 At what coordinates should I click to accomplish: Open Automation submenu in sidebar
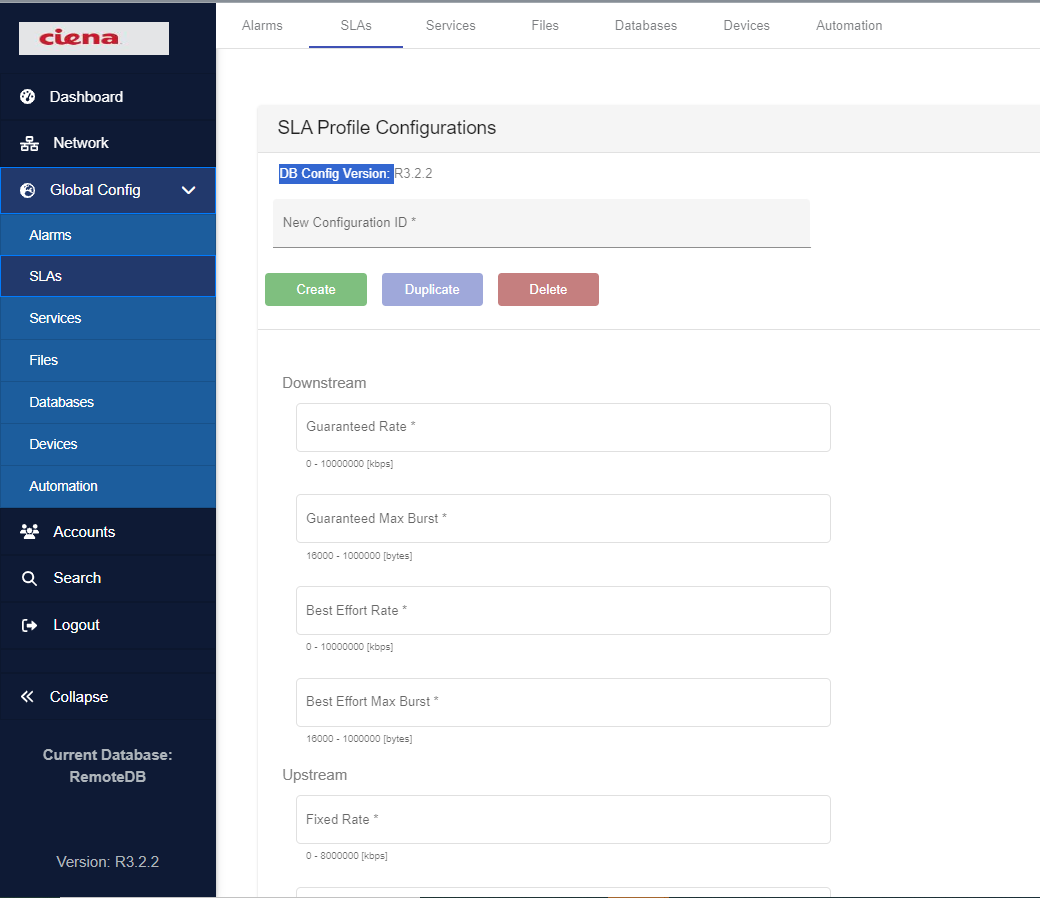click(108, 486)
